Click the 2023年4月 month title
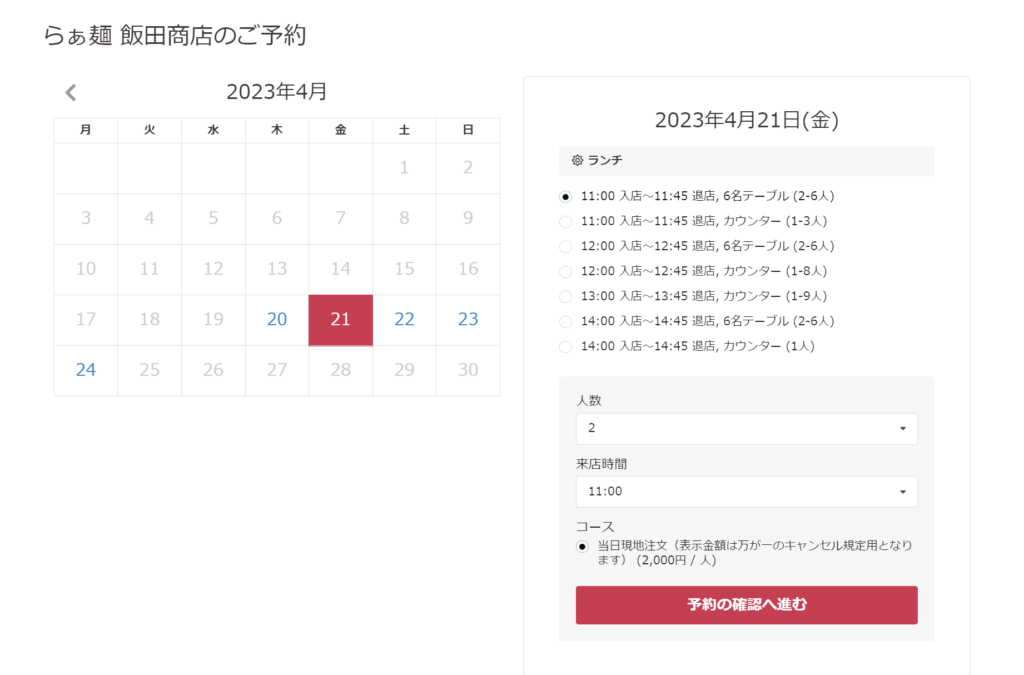This screenshot has width=1024, height=675. click(x=276, y=92)
